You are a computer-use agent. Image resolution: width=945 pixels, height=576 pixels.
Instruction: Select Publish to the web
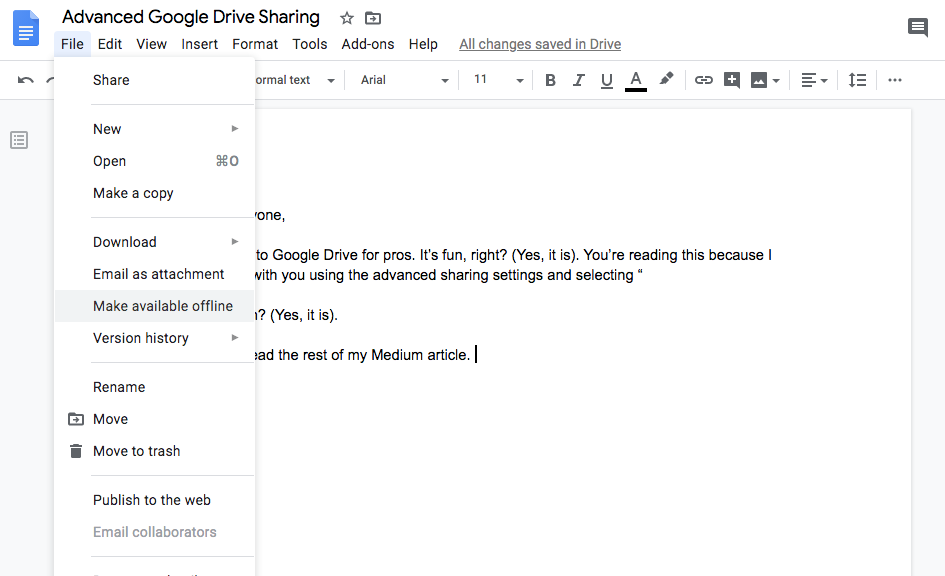point(154,500)
